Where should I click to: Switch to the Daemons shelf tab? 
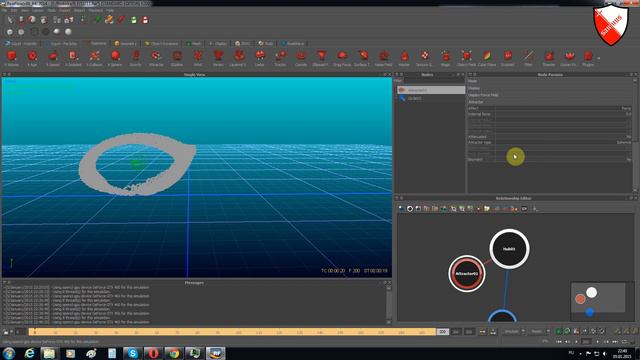96,43
